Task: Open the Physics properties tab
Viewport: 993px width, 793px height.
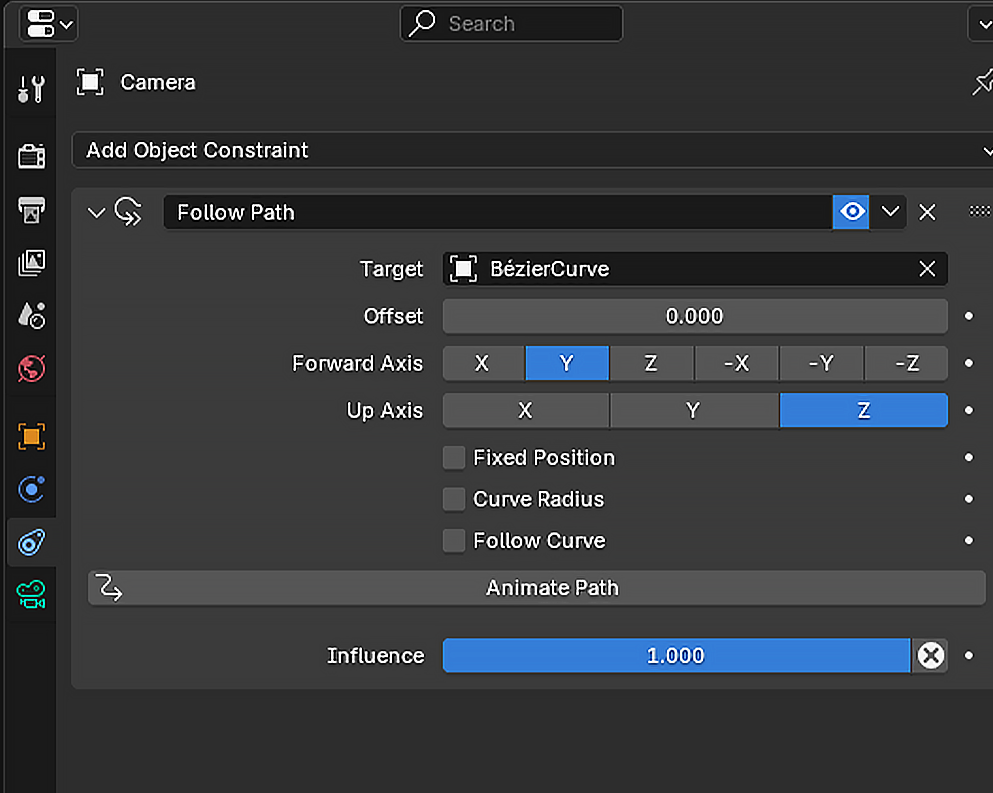Action: pos(31,489)
